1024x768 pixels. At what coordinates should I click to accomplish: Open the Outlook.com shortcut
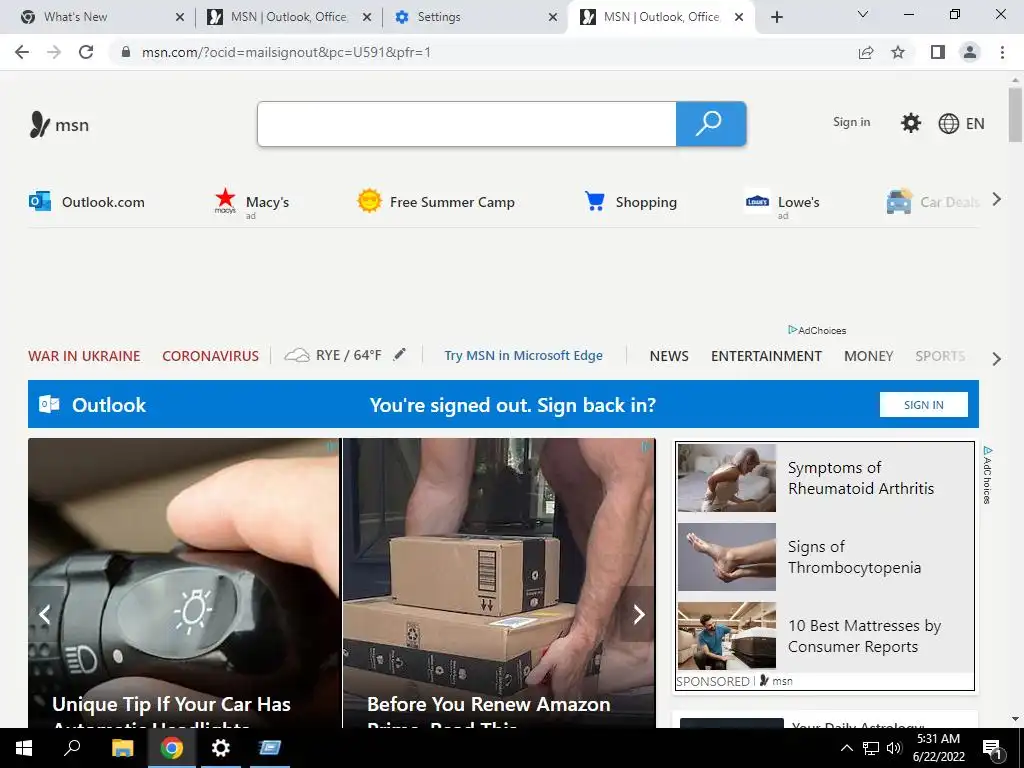pyautogui.click(x=87, y=202)
